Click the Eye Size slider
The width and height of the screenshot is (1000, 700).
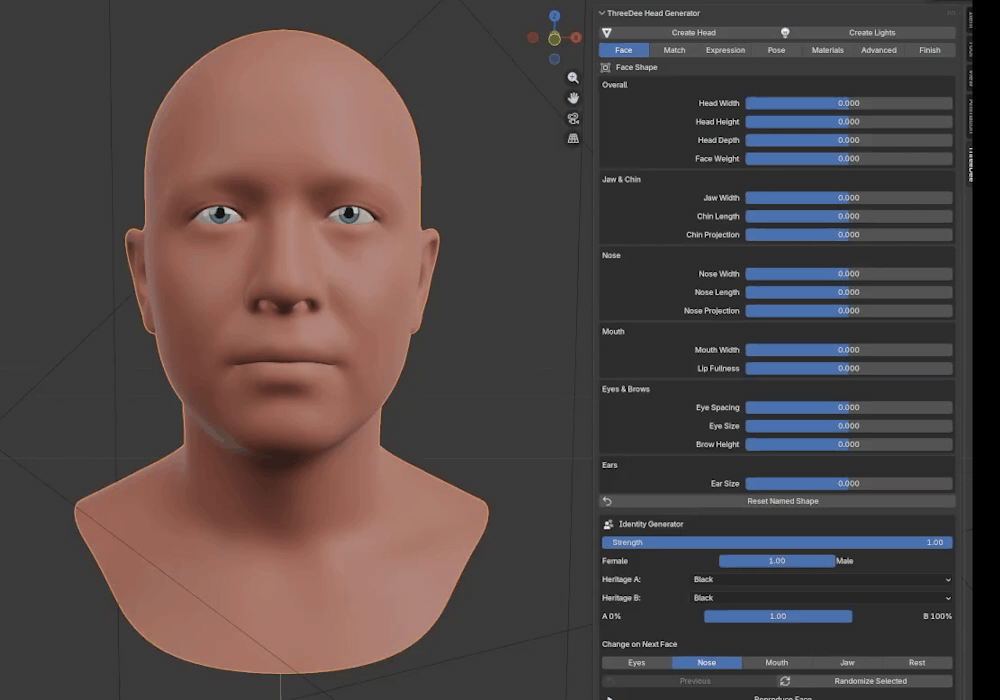(x=849, y=426)
